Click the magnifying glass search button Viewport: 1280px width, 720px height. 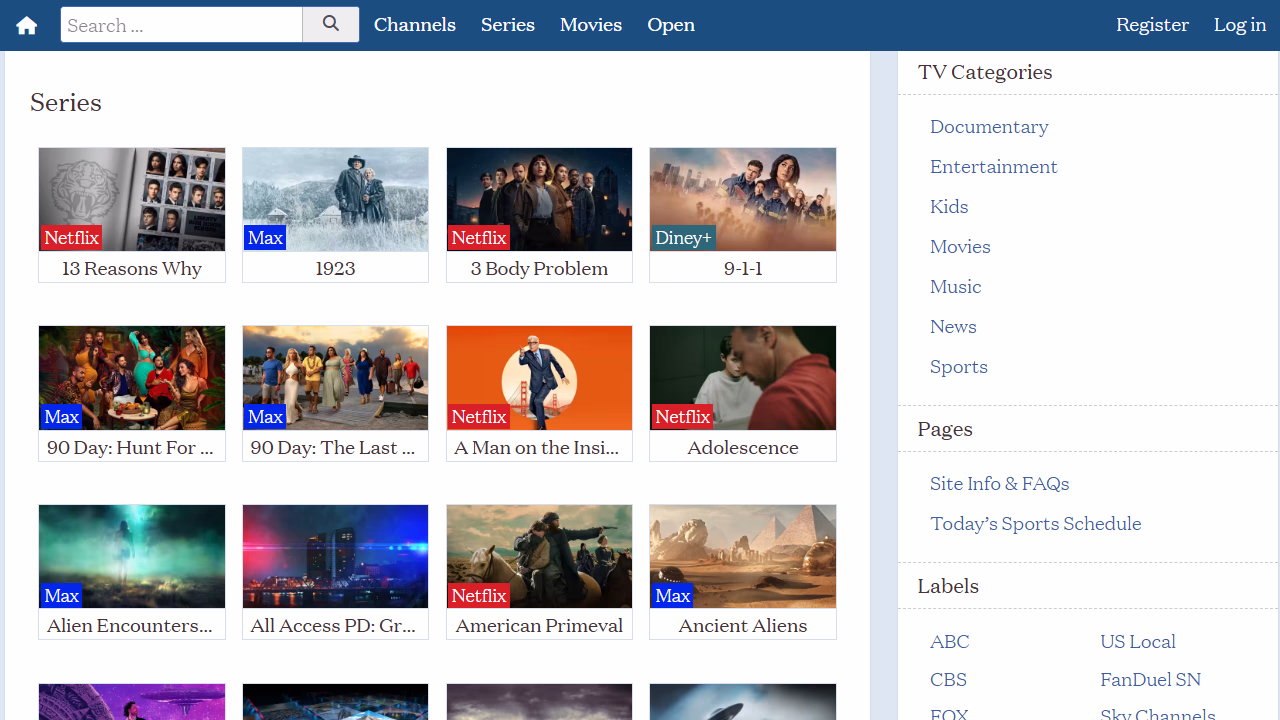(331, 25)
